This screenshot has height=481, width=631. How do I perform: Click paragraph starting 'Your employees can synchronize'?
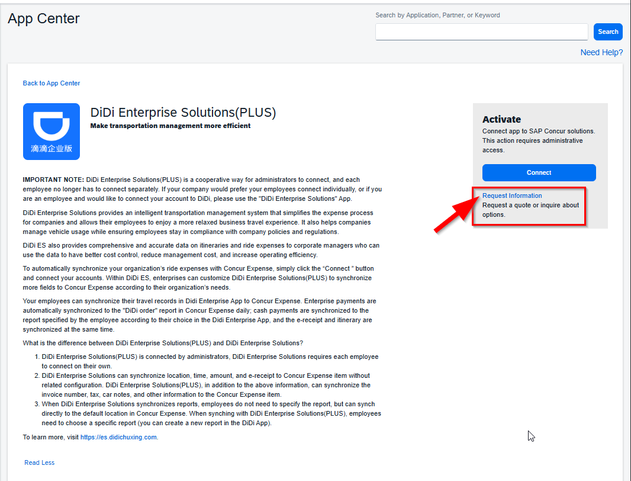[199, 315]
